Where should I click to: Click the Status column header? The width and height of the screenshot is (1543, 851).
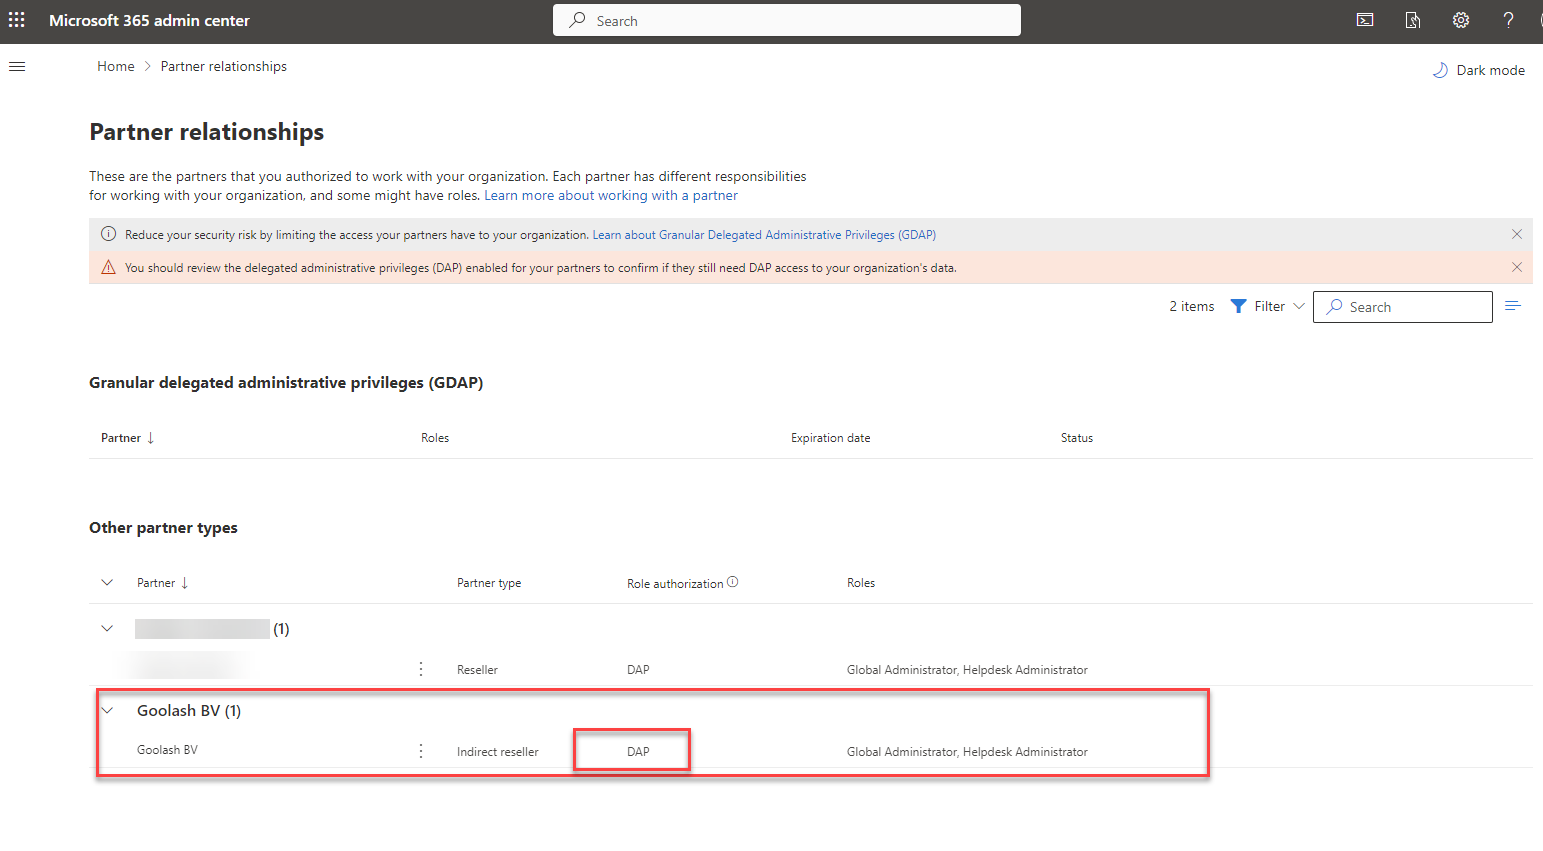1077,438
